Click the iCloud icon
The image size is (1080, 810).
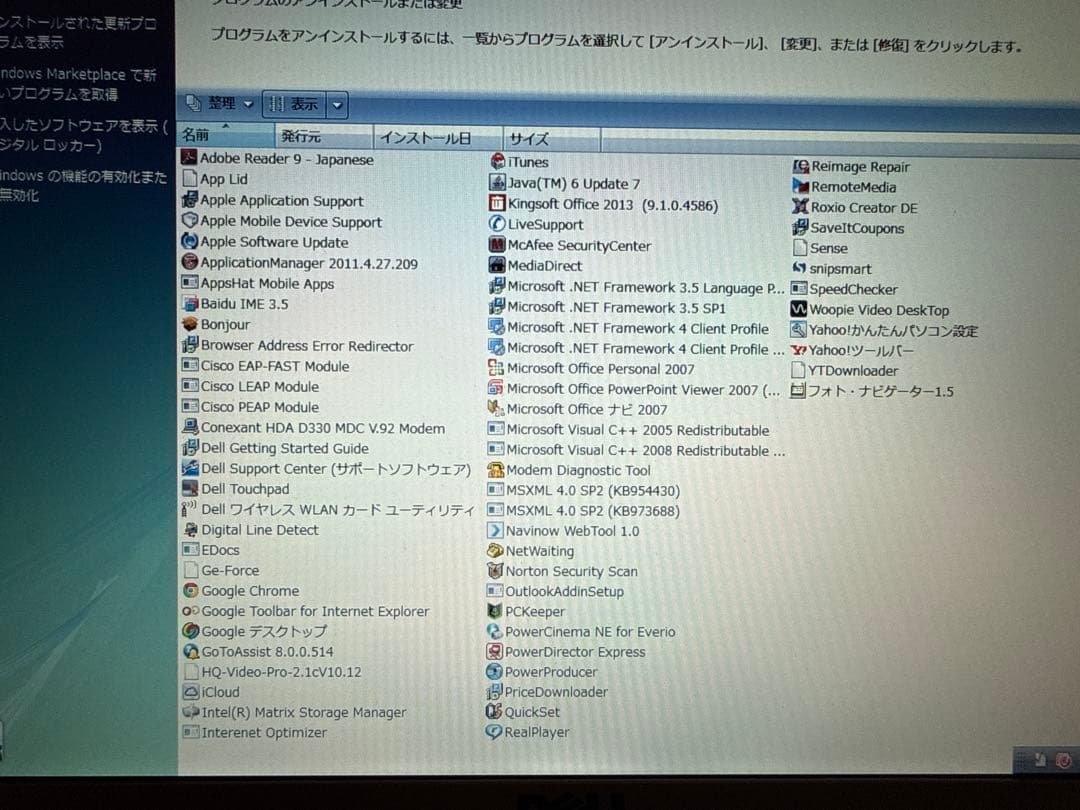(x=191, y=692)
